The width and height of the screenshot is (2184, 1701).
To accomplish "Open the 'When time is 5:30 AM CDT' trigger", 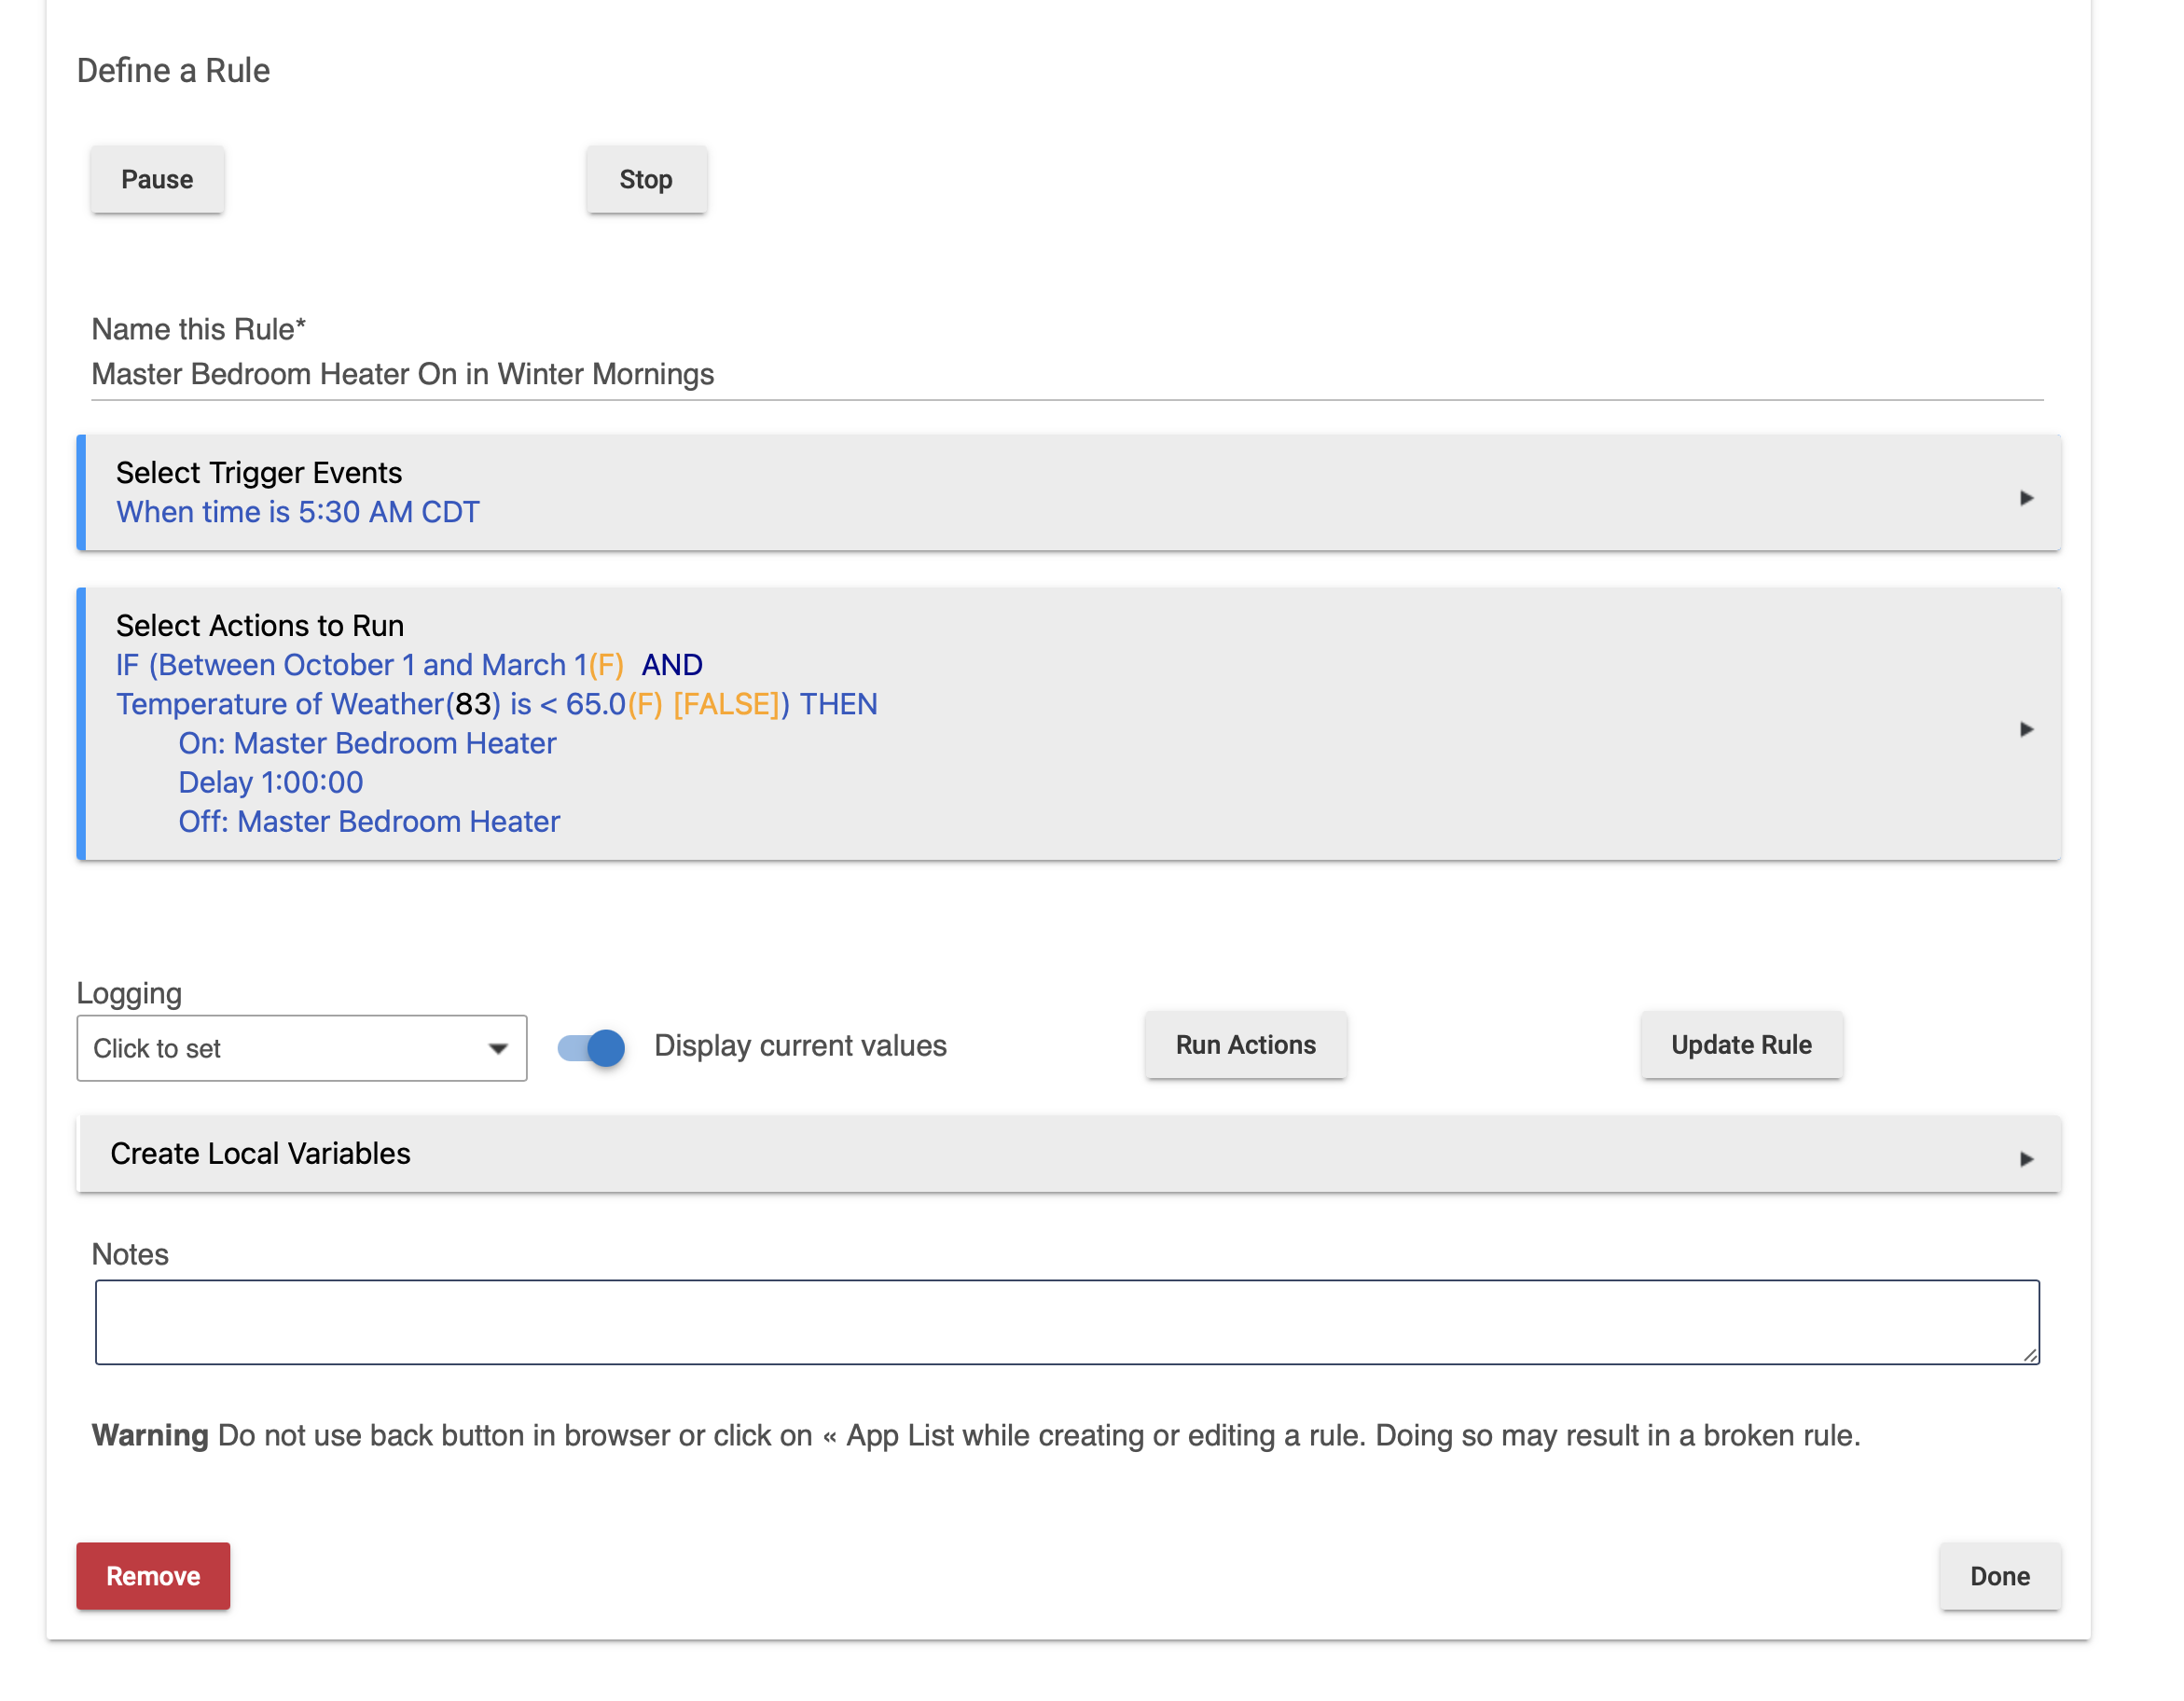I will point(298,512).
